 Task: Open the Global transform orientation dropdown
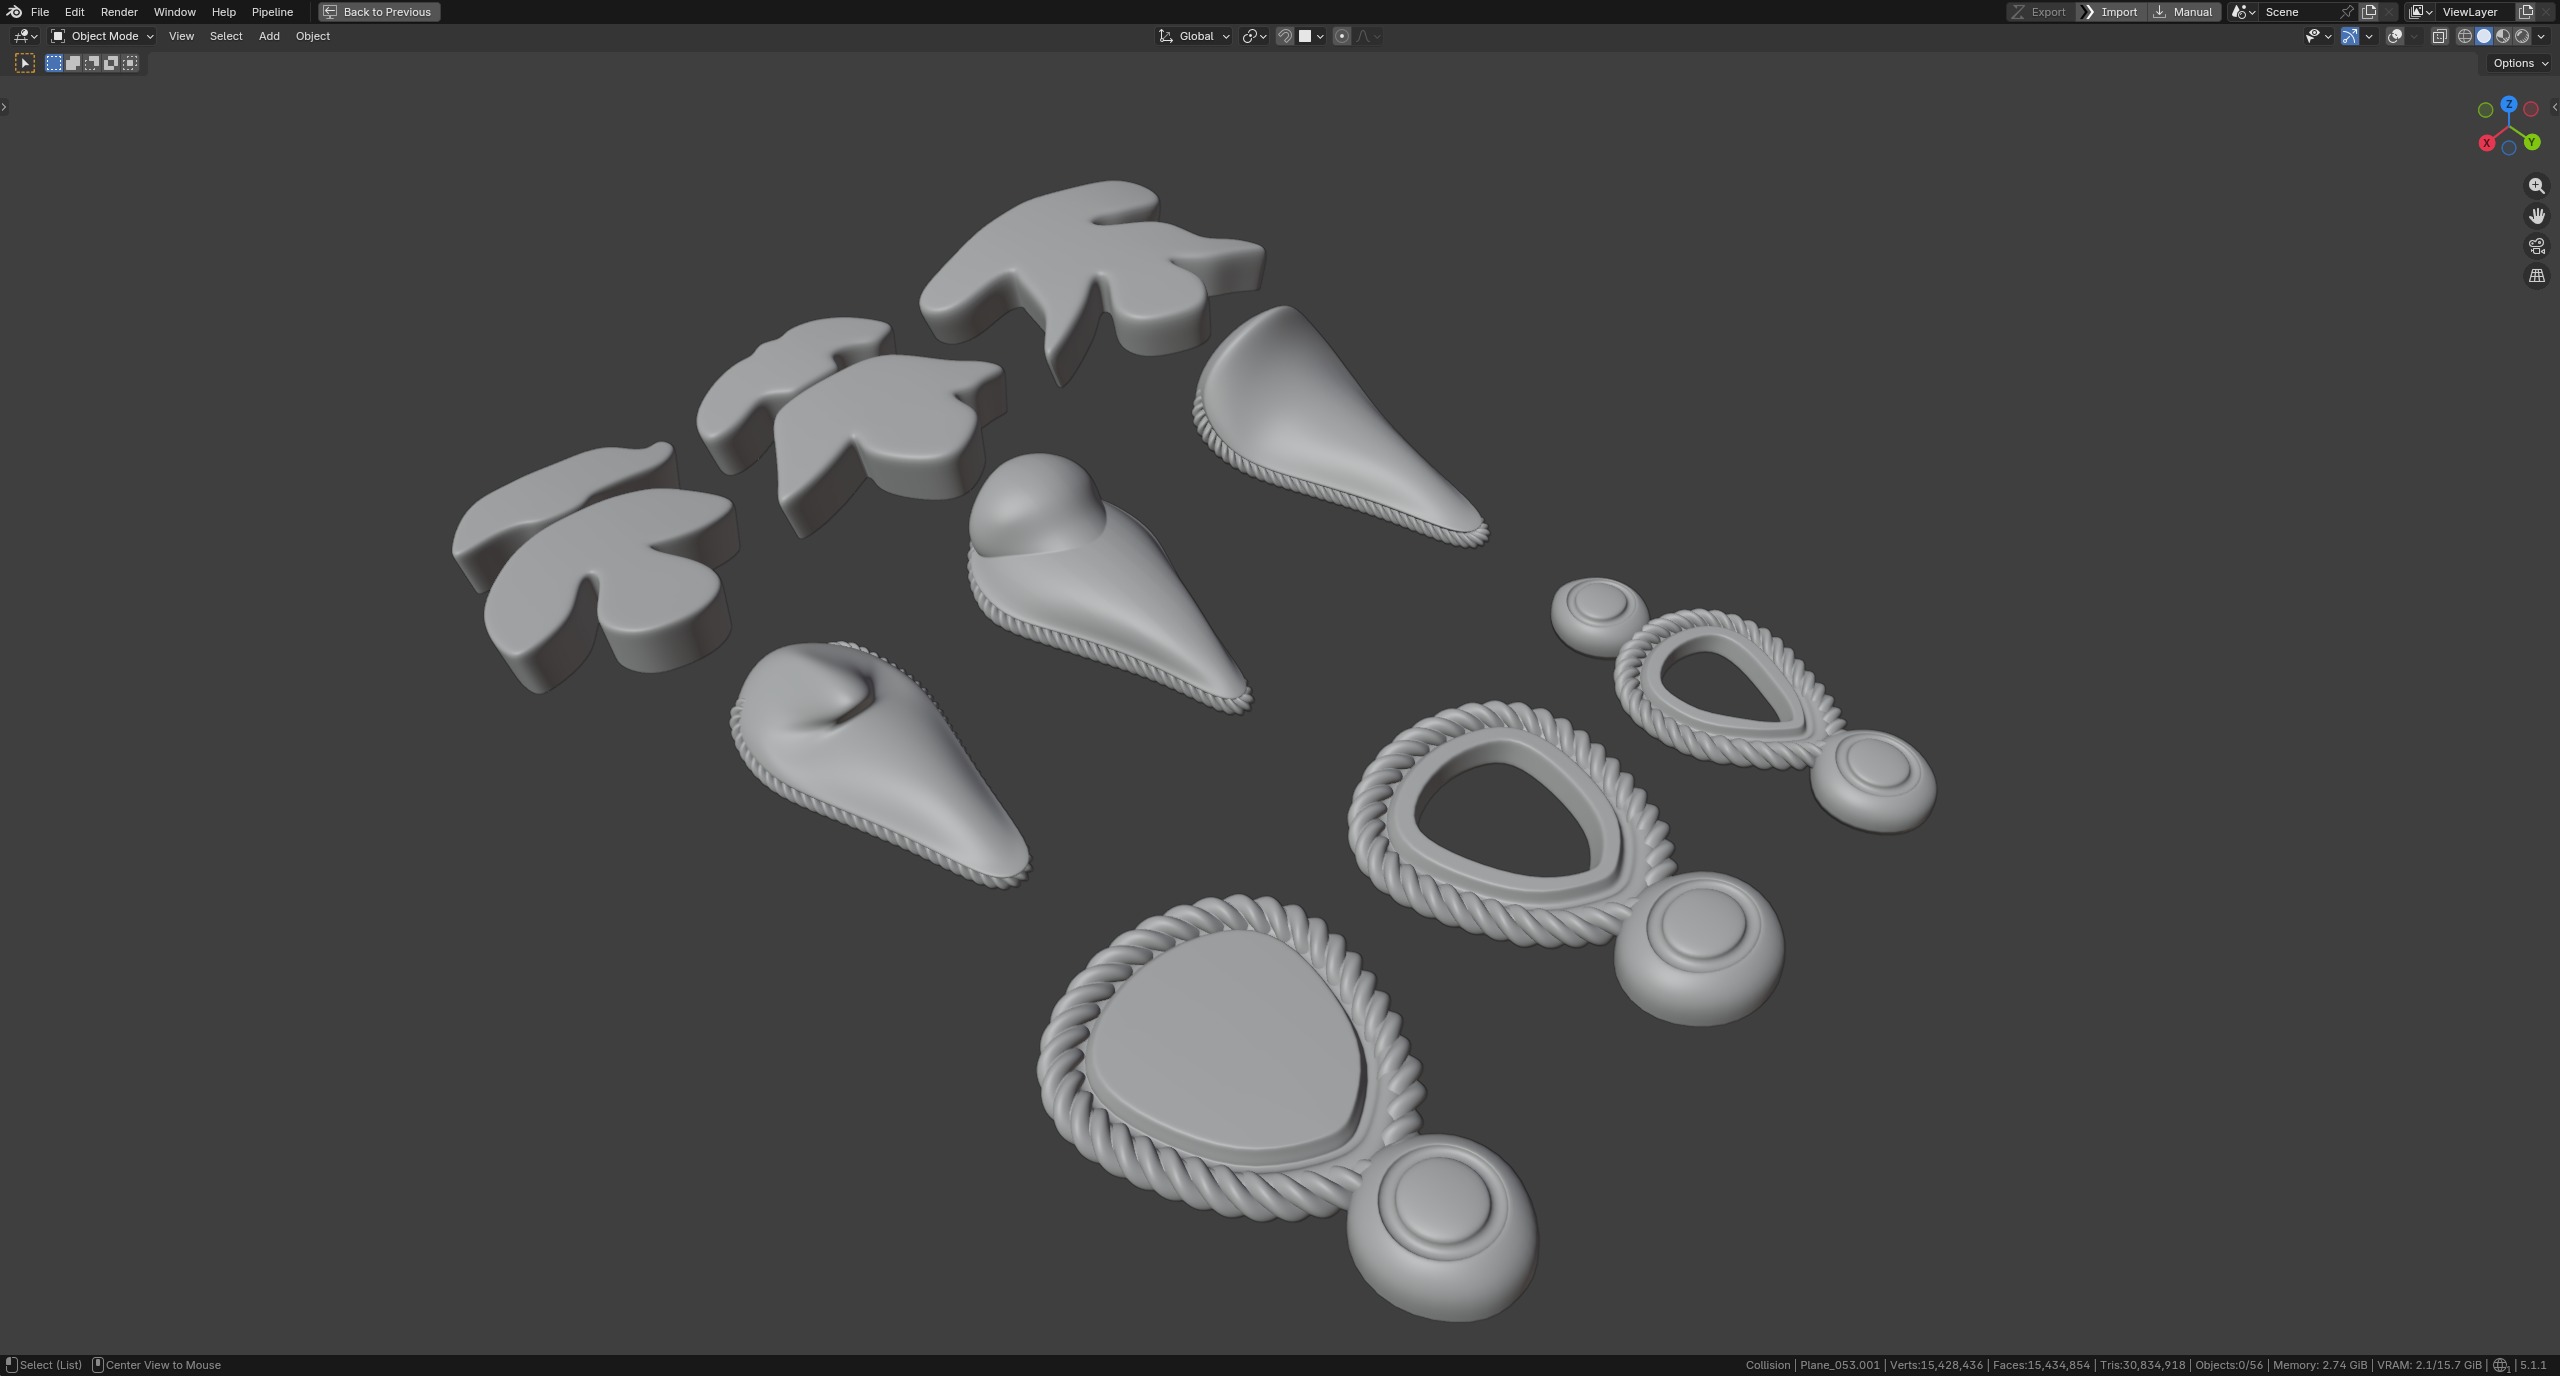tap(1194, 36)
